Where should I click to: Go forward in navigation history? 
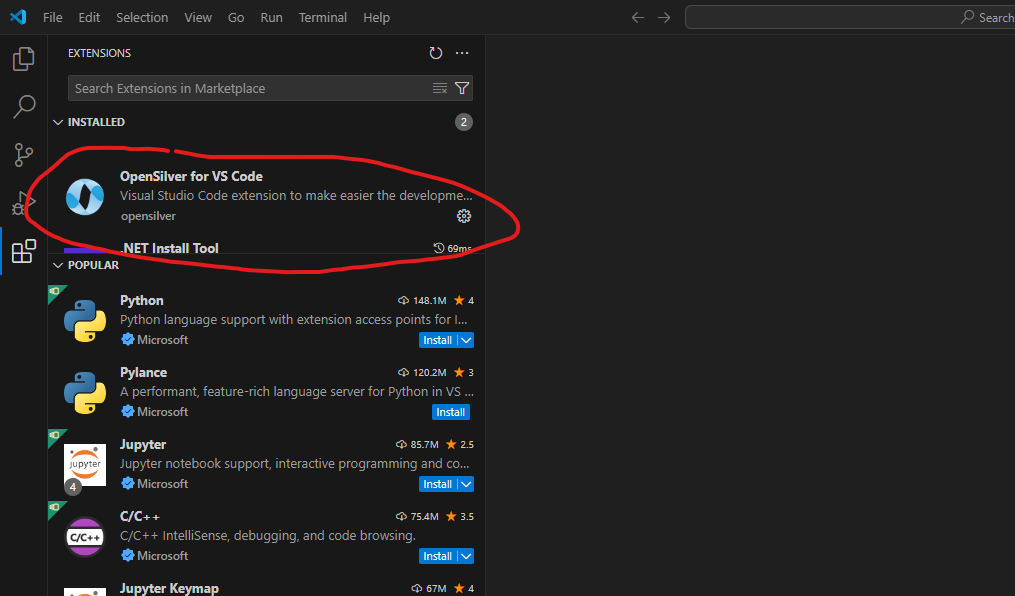pyautogui.click(x=664, y=17)
